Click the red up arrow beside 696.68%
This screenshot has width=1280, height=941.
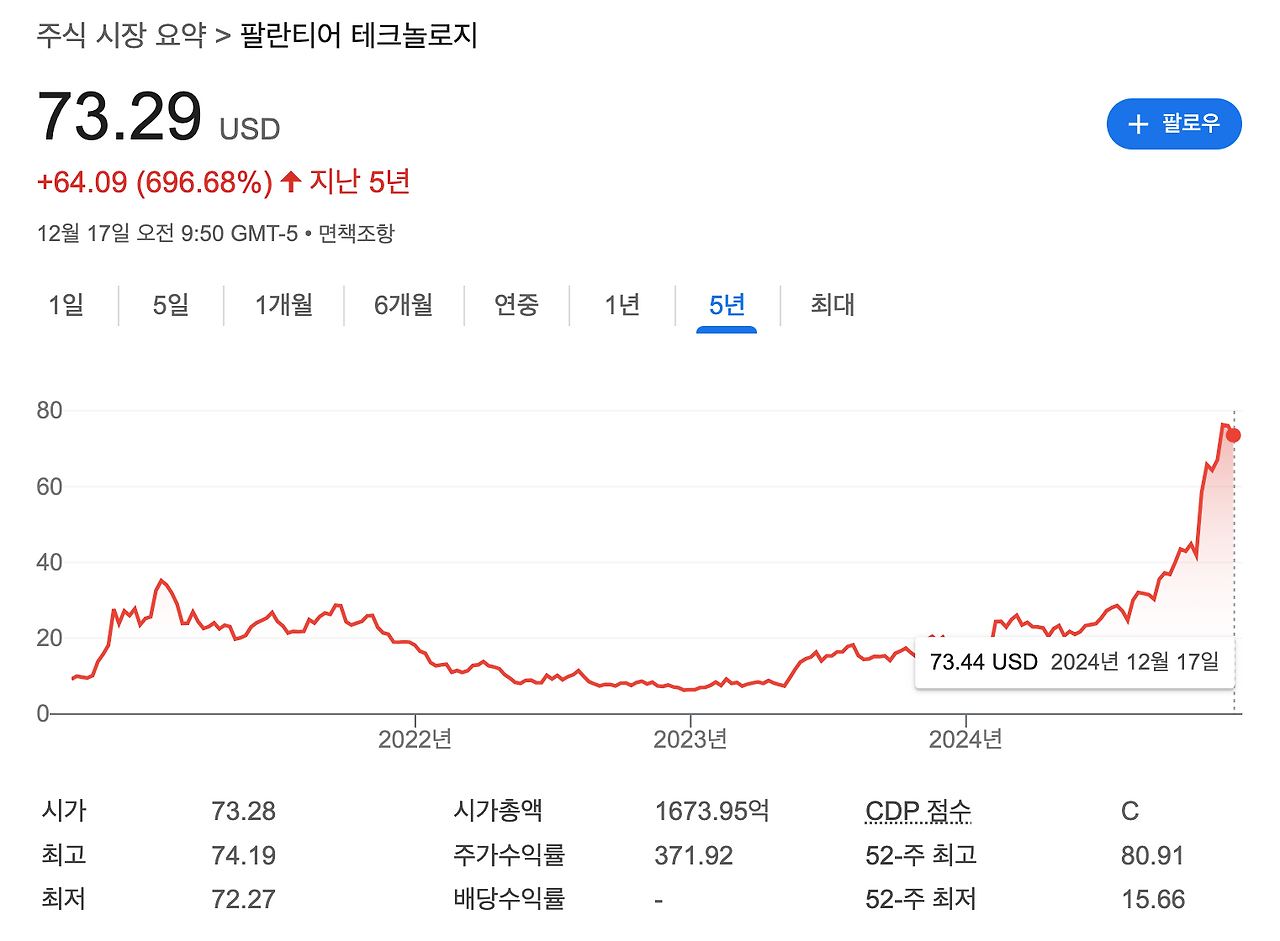click(x=291, y=182)
